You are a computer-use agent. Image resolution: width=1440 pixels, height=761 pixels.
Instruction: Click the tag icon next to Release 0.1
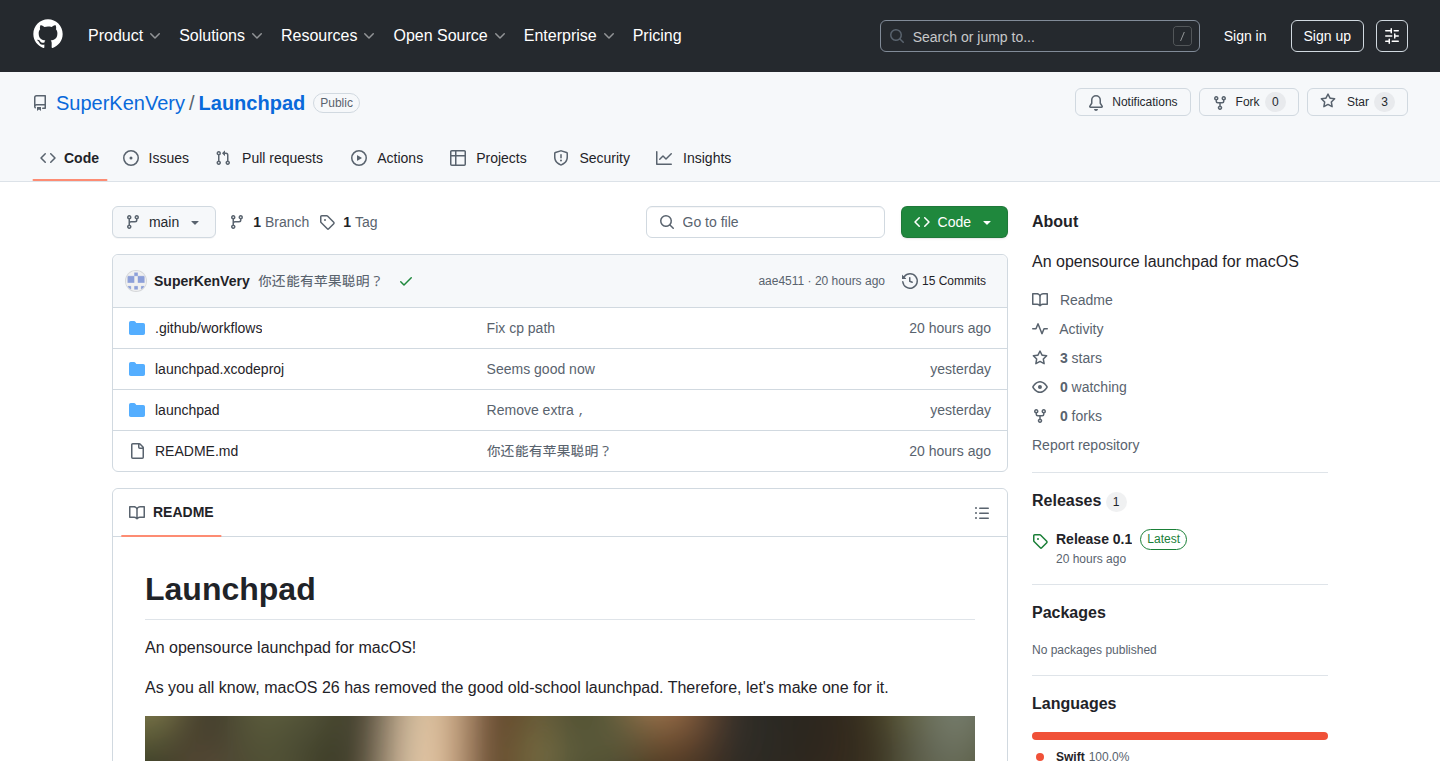(1040, 540)
